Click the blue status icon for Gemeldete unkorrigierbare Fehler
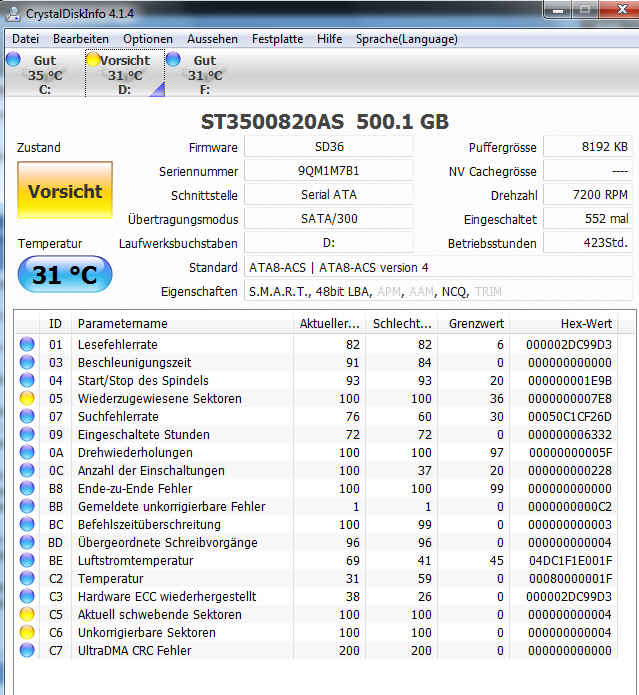 pos(27,506)
